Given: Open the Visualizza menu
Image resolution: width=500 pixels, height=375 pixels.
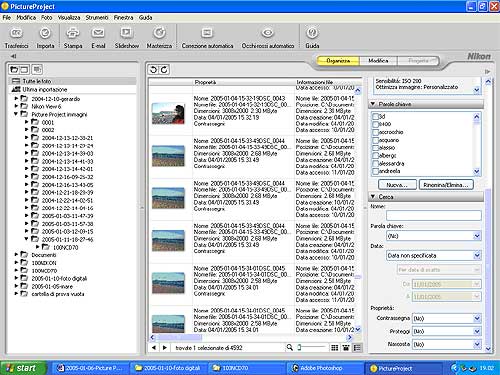Looking at the screenshot, I should point(69,17).
